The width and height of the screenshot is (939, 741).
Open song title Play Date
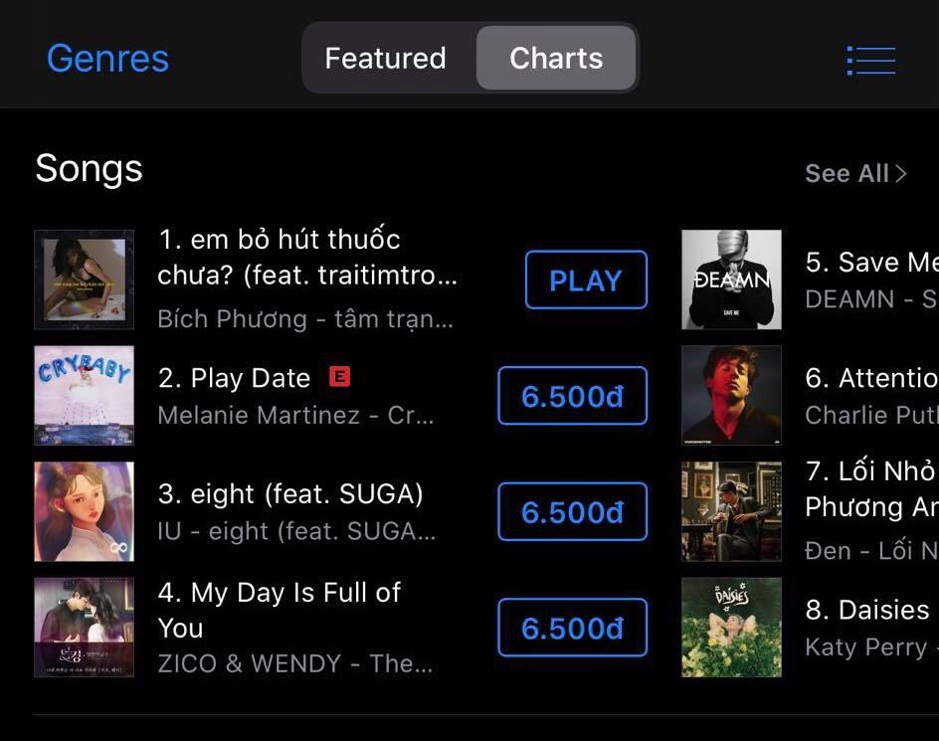click(x=250, y=378)
